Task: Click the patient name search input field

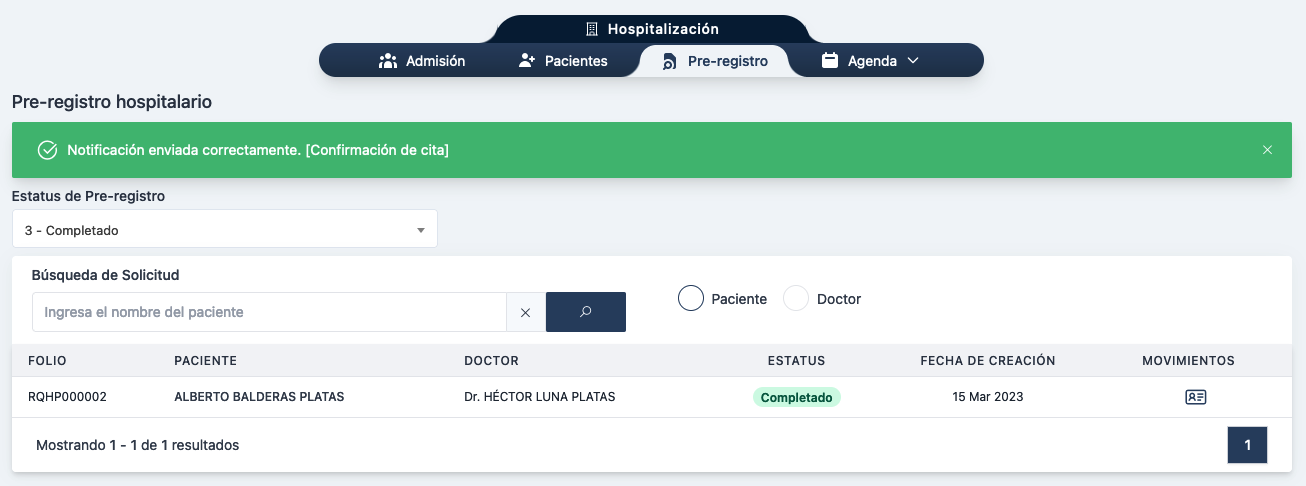Action: pos(269,312)
